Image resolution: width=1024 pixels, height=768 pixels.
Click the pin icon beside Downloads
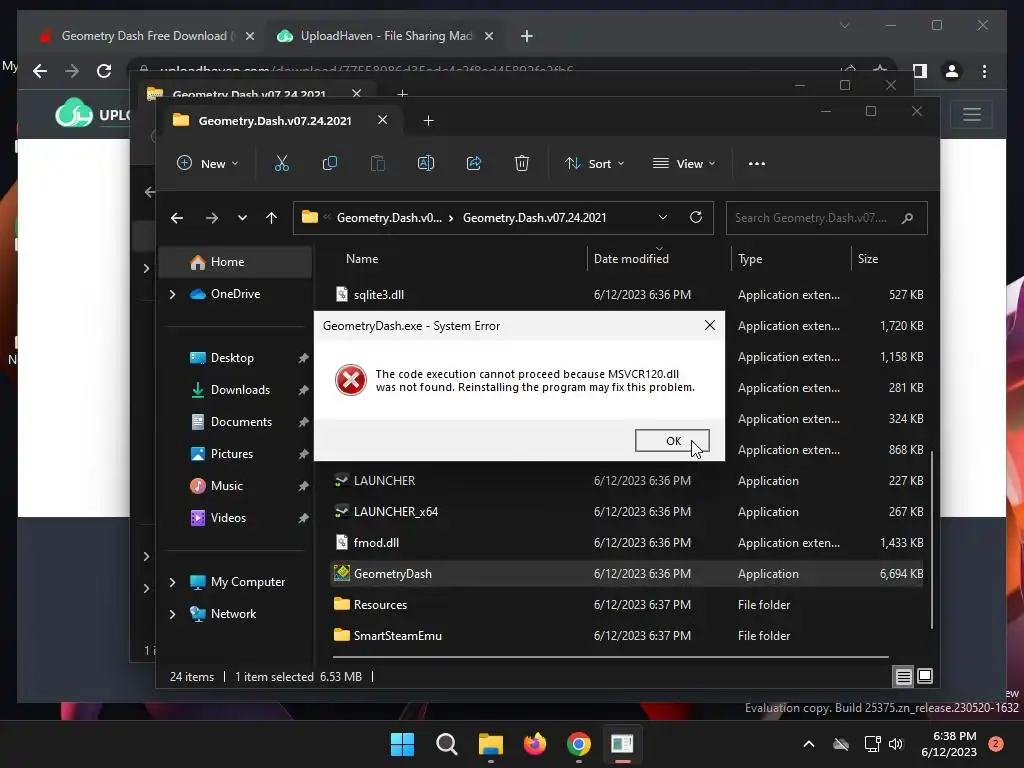click(303, 390)
